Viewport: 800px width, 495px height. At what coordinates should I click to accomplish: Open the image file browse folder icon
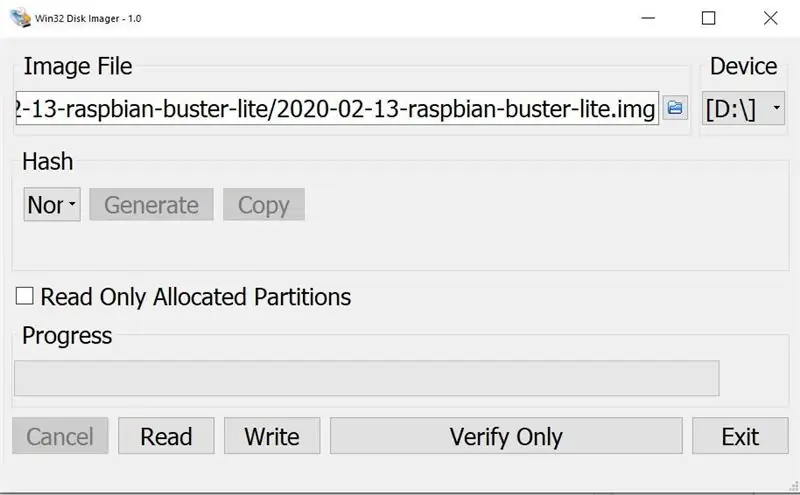(675, 108)
